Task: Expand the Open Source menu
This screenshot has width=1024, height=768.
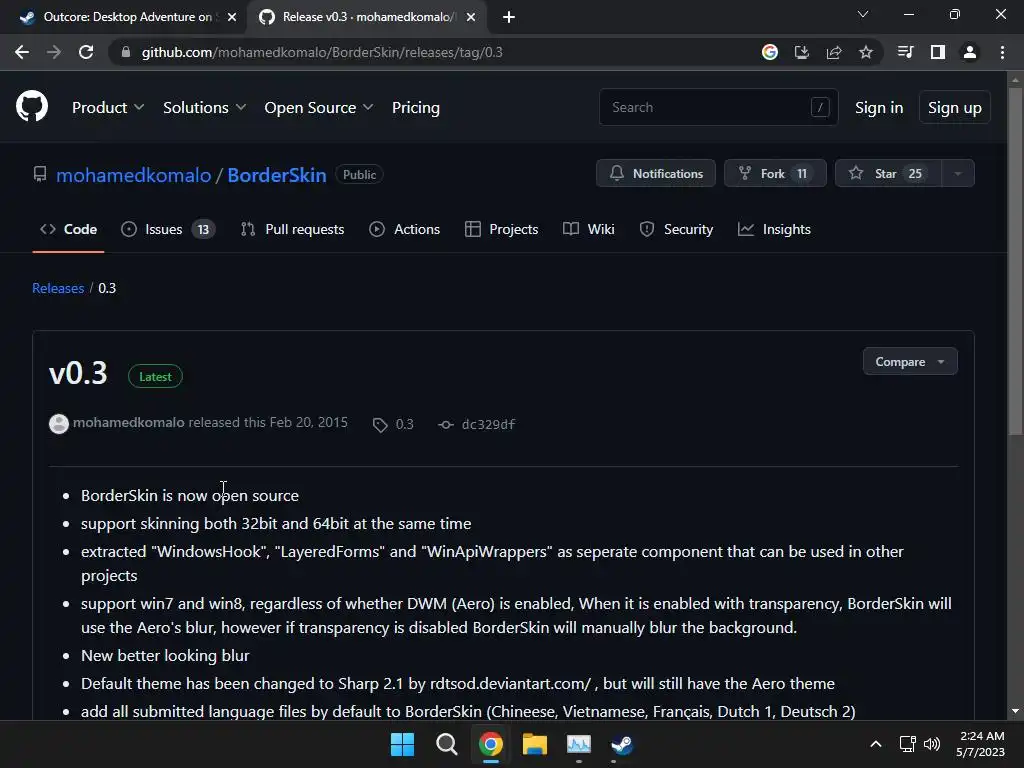Action: coord(319,108)
